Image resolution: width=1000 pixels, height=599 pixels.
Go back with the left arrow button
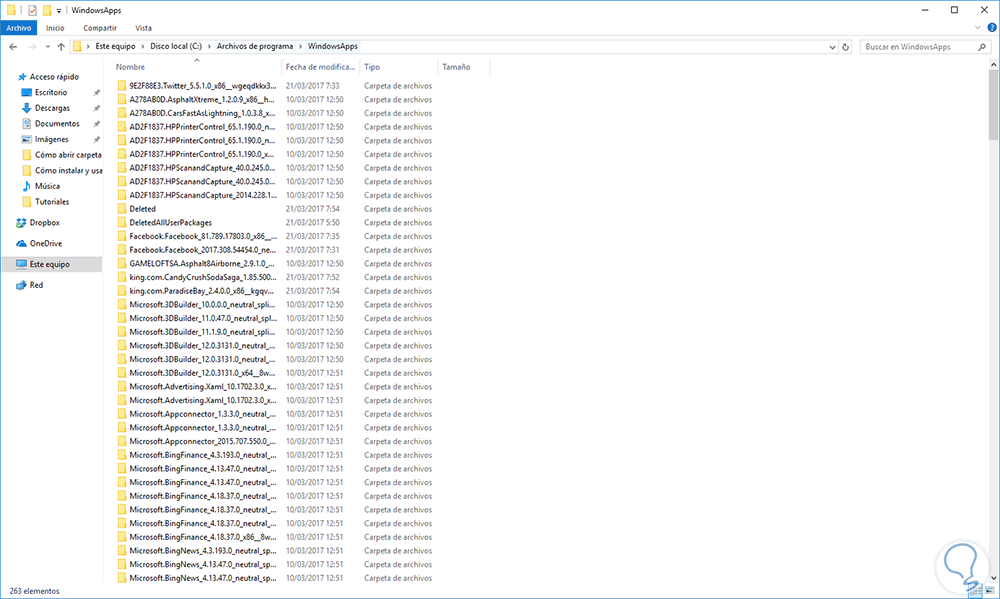point(13,47)
